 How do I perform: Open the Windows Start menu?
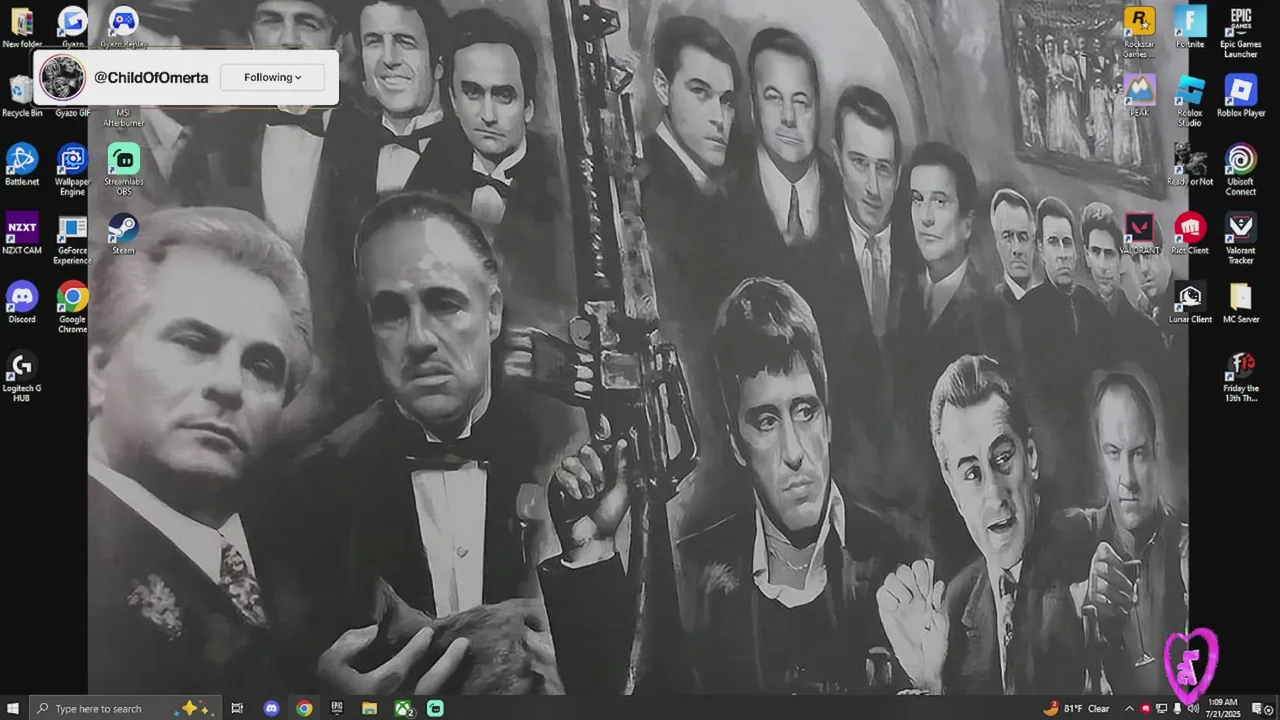pos(14,708)
